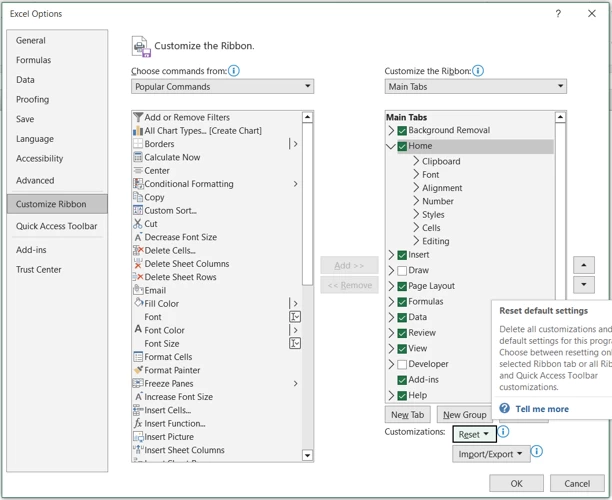Click the Freeze Panes icon in list
This screenshot has height=500, width=612.
tap(138, 383)
